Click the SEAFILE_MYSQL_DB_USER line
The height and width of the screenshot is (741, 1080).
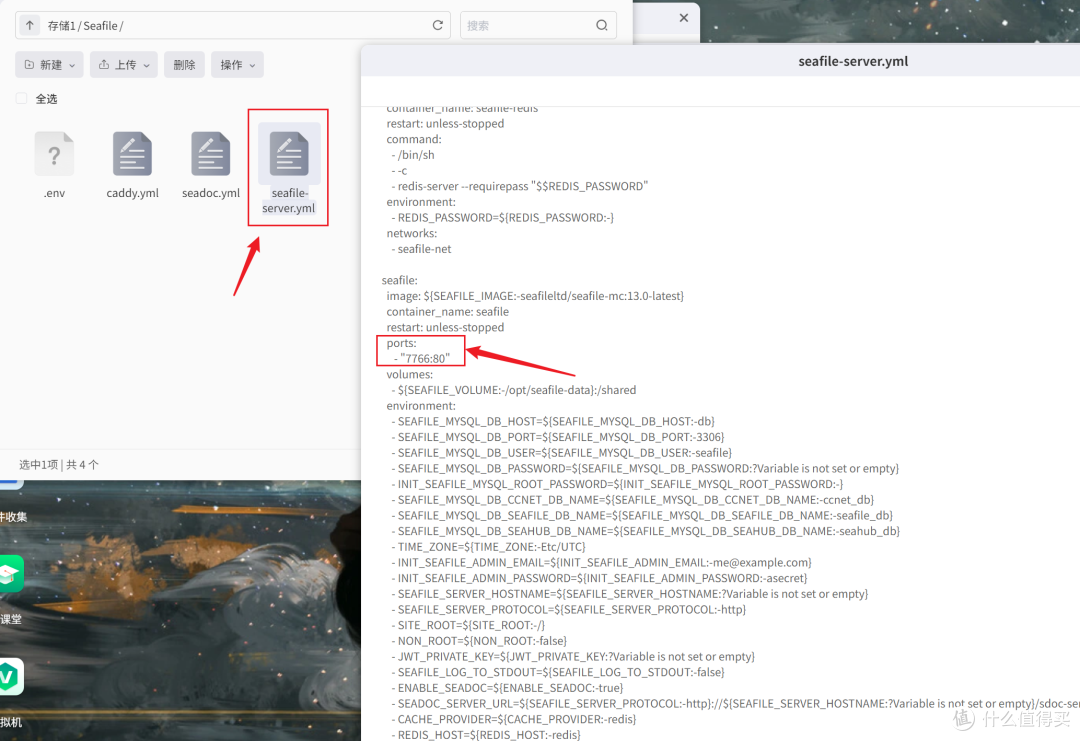(x=561, y=452)
